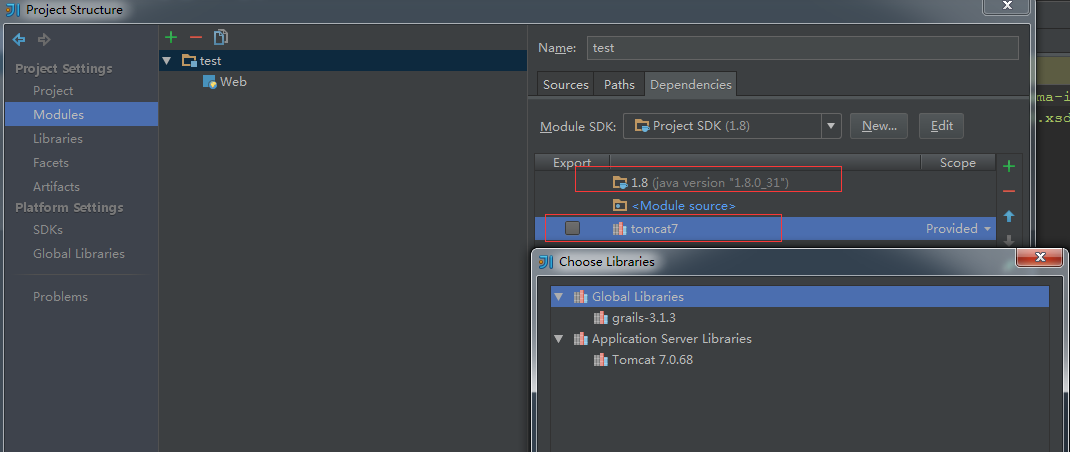Click the Application Server Libraries icon
Viewport: 1070px width, 452px height.
(x=580, y=339)
